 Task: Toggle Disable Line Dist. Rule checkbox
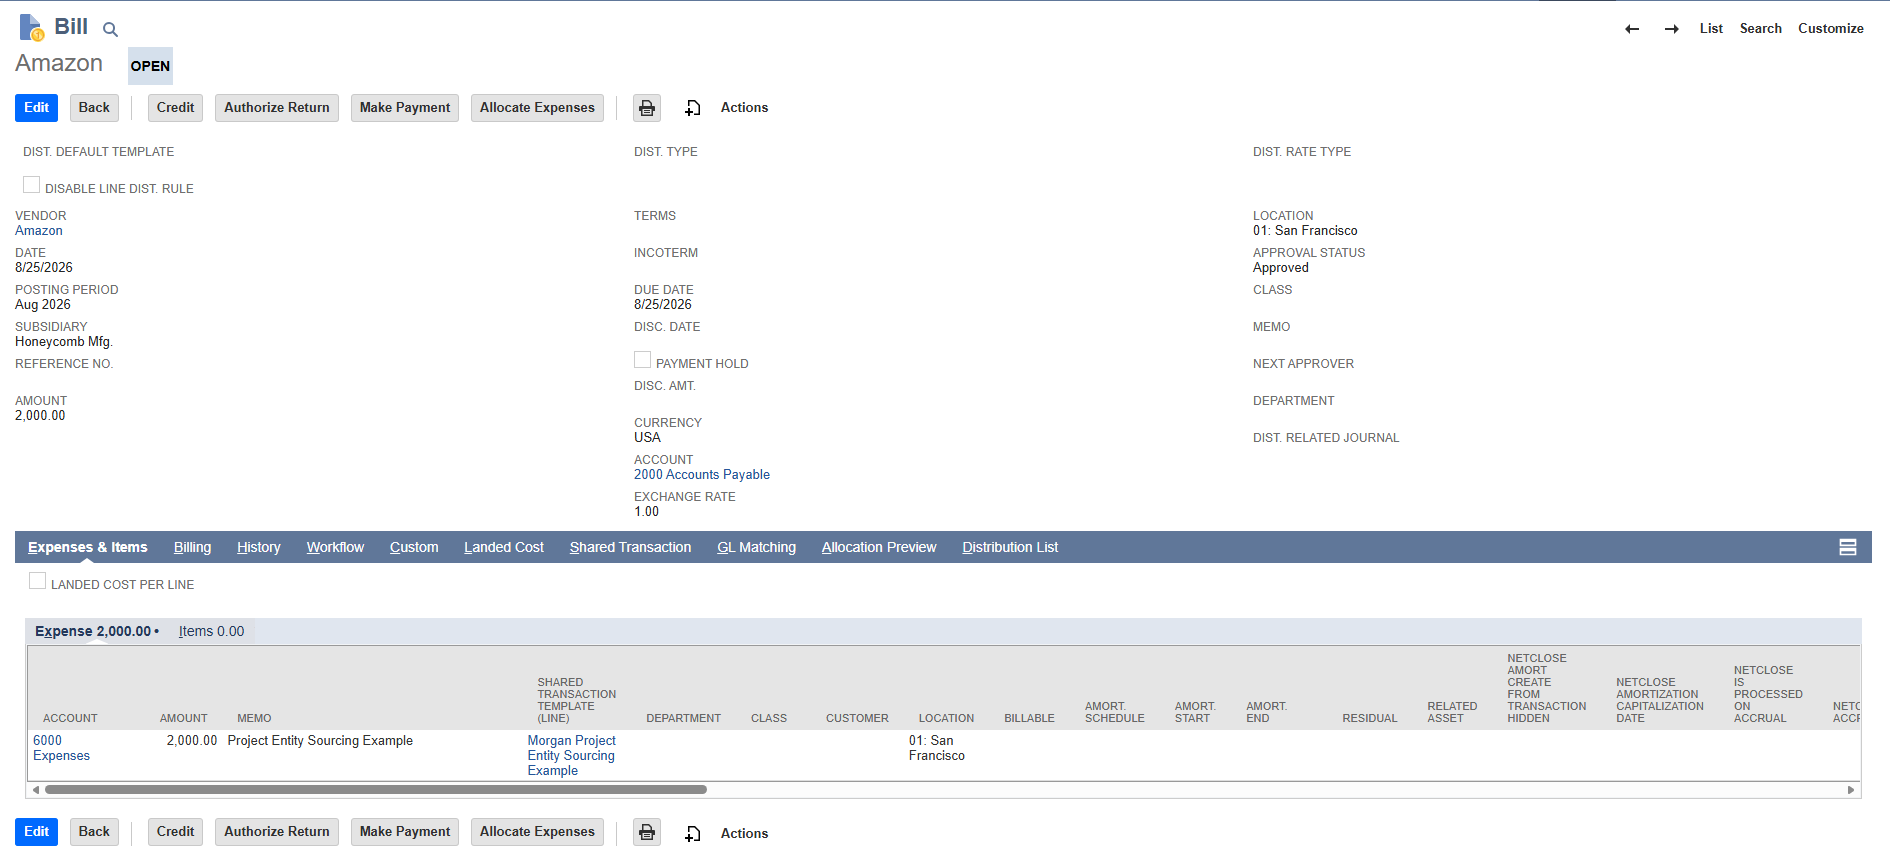tap(32, 185)
